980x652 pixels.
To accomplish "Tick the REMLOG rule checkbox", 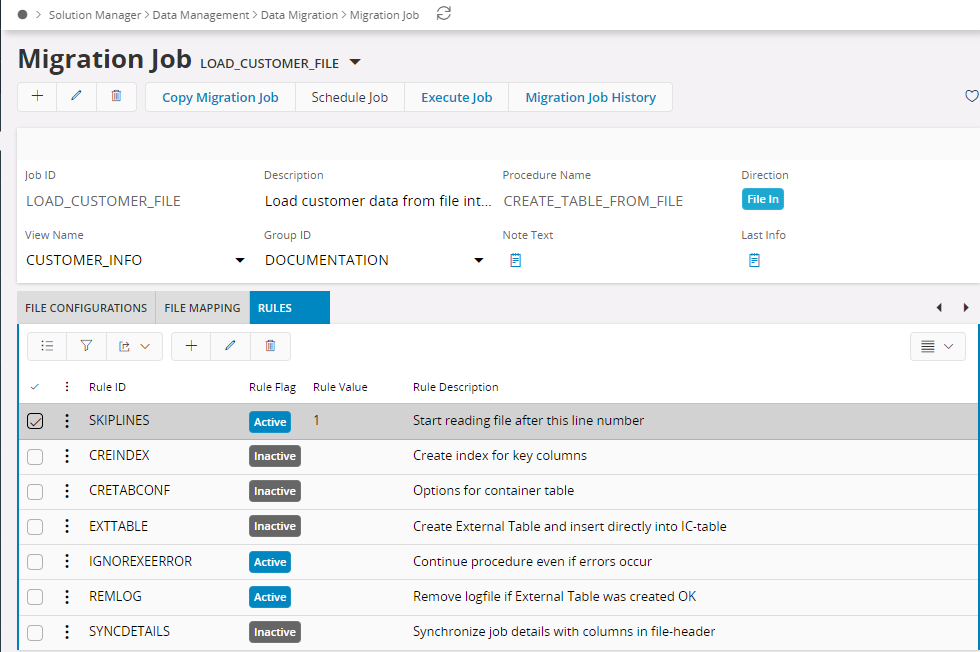I will pyautogui.click(x=35, y=597).
